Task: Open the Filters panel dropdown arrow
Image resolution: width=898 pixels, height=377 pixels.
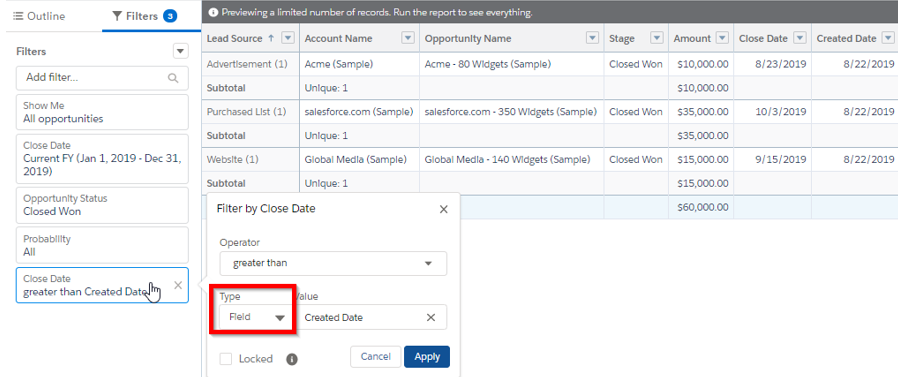Action: pyautogui.click(x=181, y=51)
